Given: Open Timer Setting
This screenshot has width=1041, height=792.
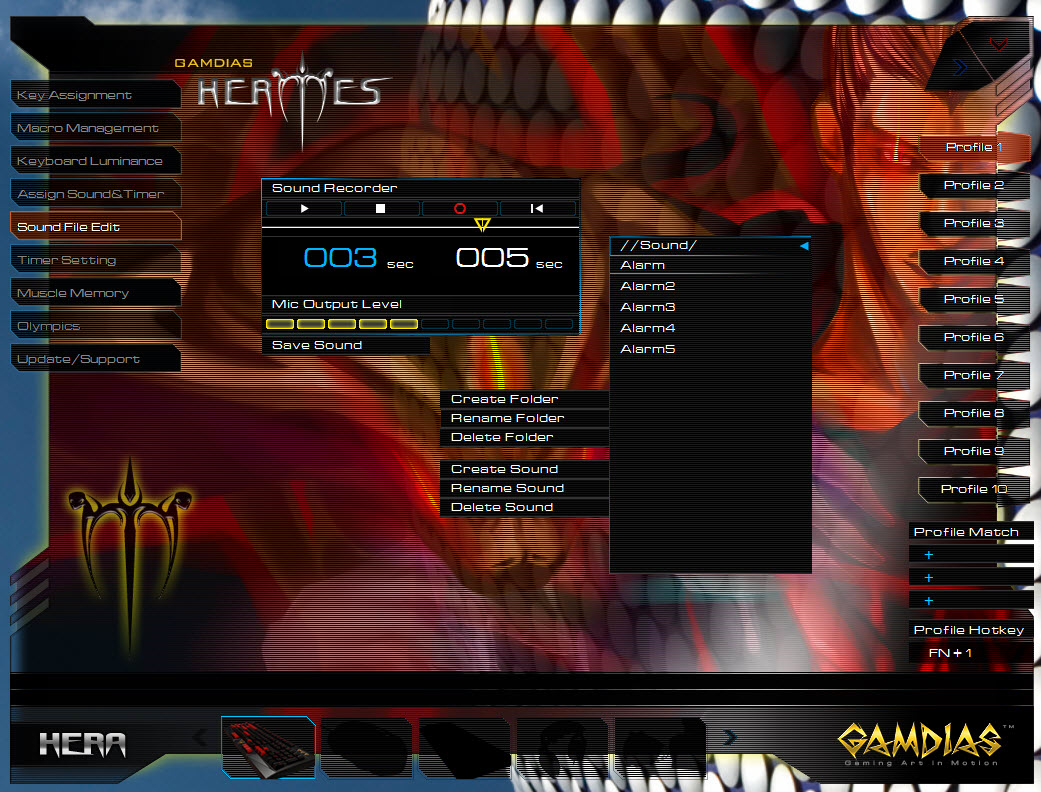Looking at the screenshot, I should click(96, 260).
